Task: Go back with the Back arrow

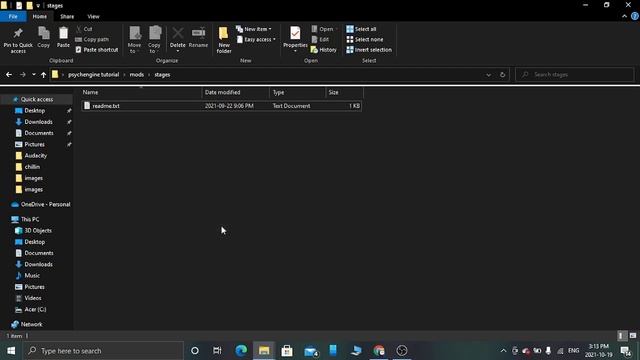Action: pyautogui.click(x=9, y=75)
